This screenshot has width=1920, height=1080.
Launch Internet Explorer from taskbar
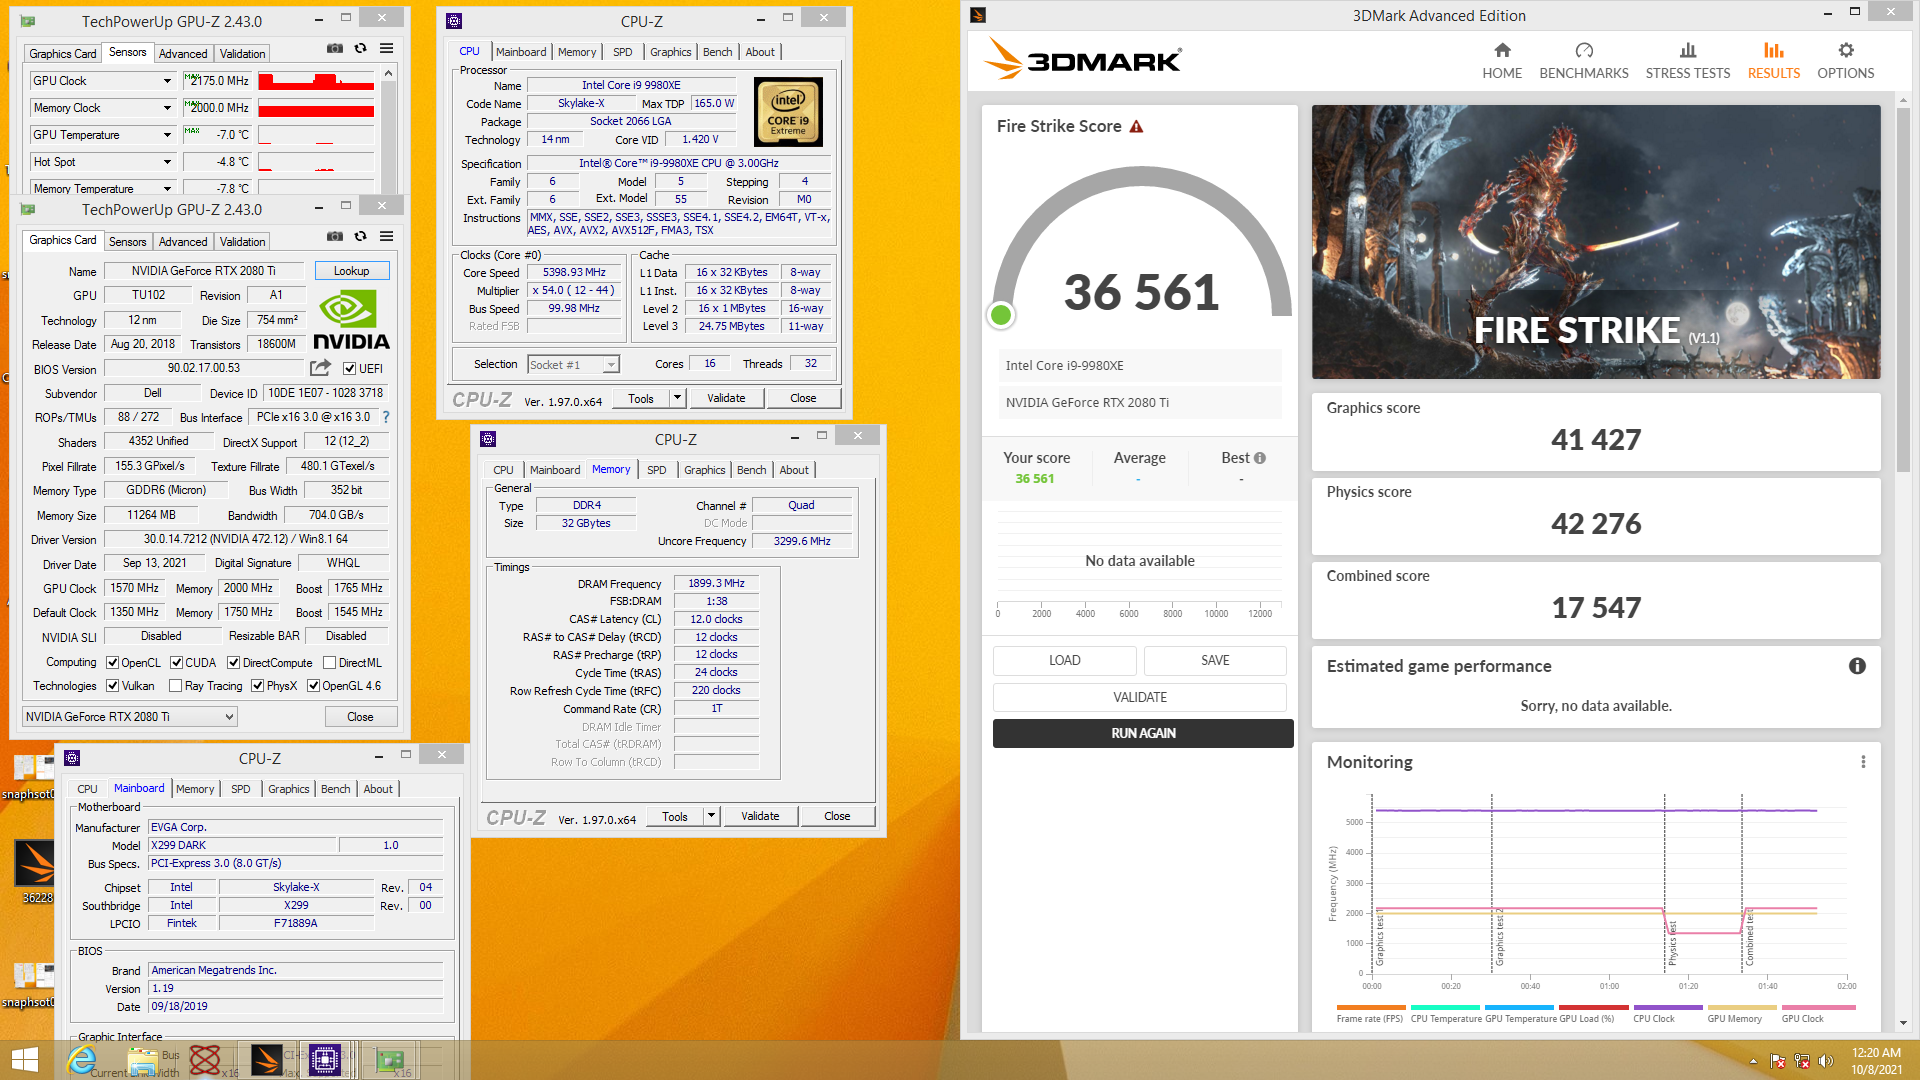[x=82, y=1060]
